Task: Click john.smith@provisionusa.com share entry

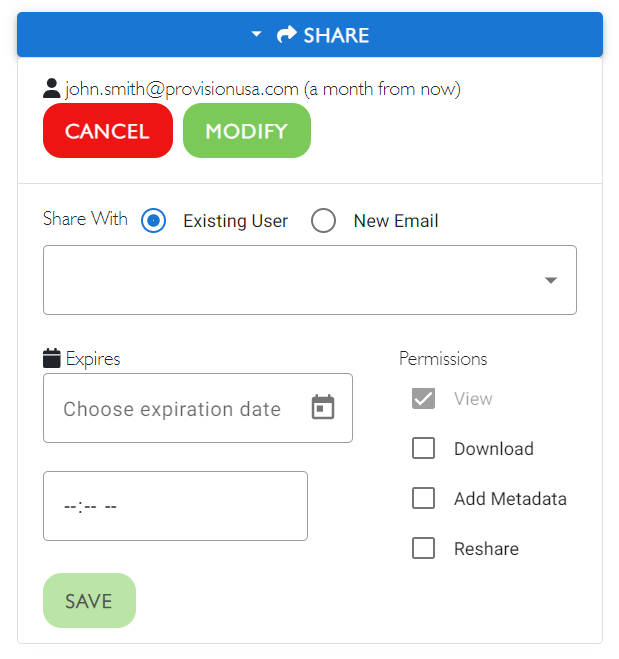Action: point(263,89)
